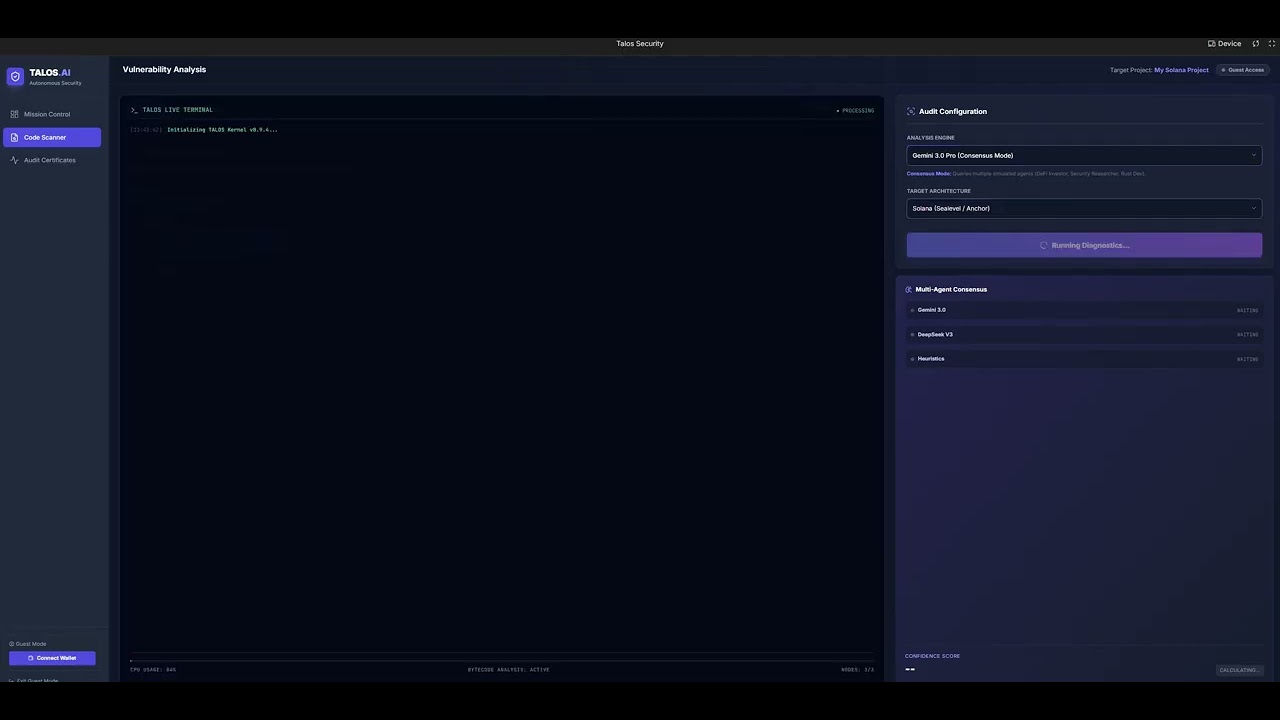The width and height of the screenshot is (1280, 720).
Task: Click the Heuristics agent row
Action: click(1084, 359)
